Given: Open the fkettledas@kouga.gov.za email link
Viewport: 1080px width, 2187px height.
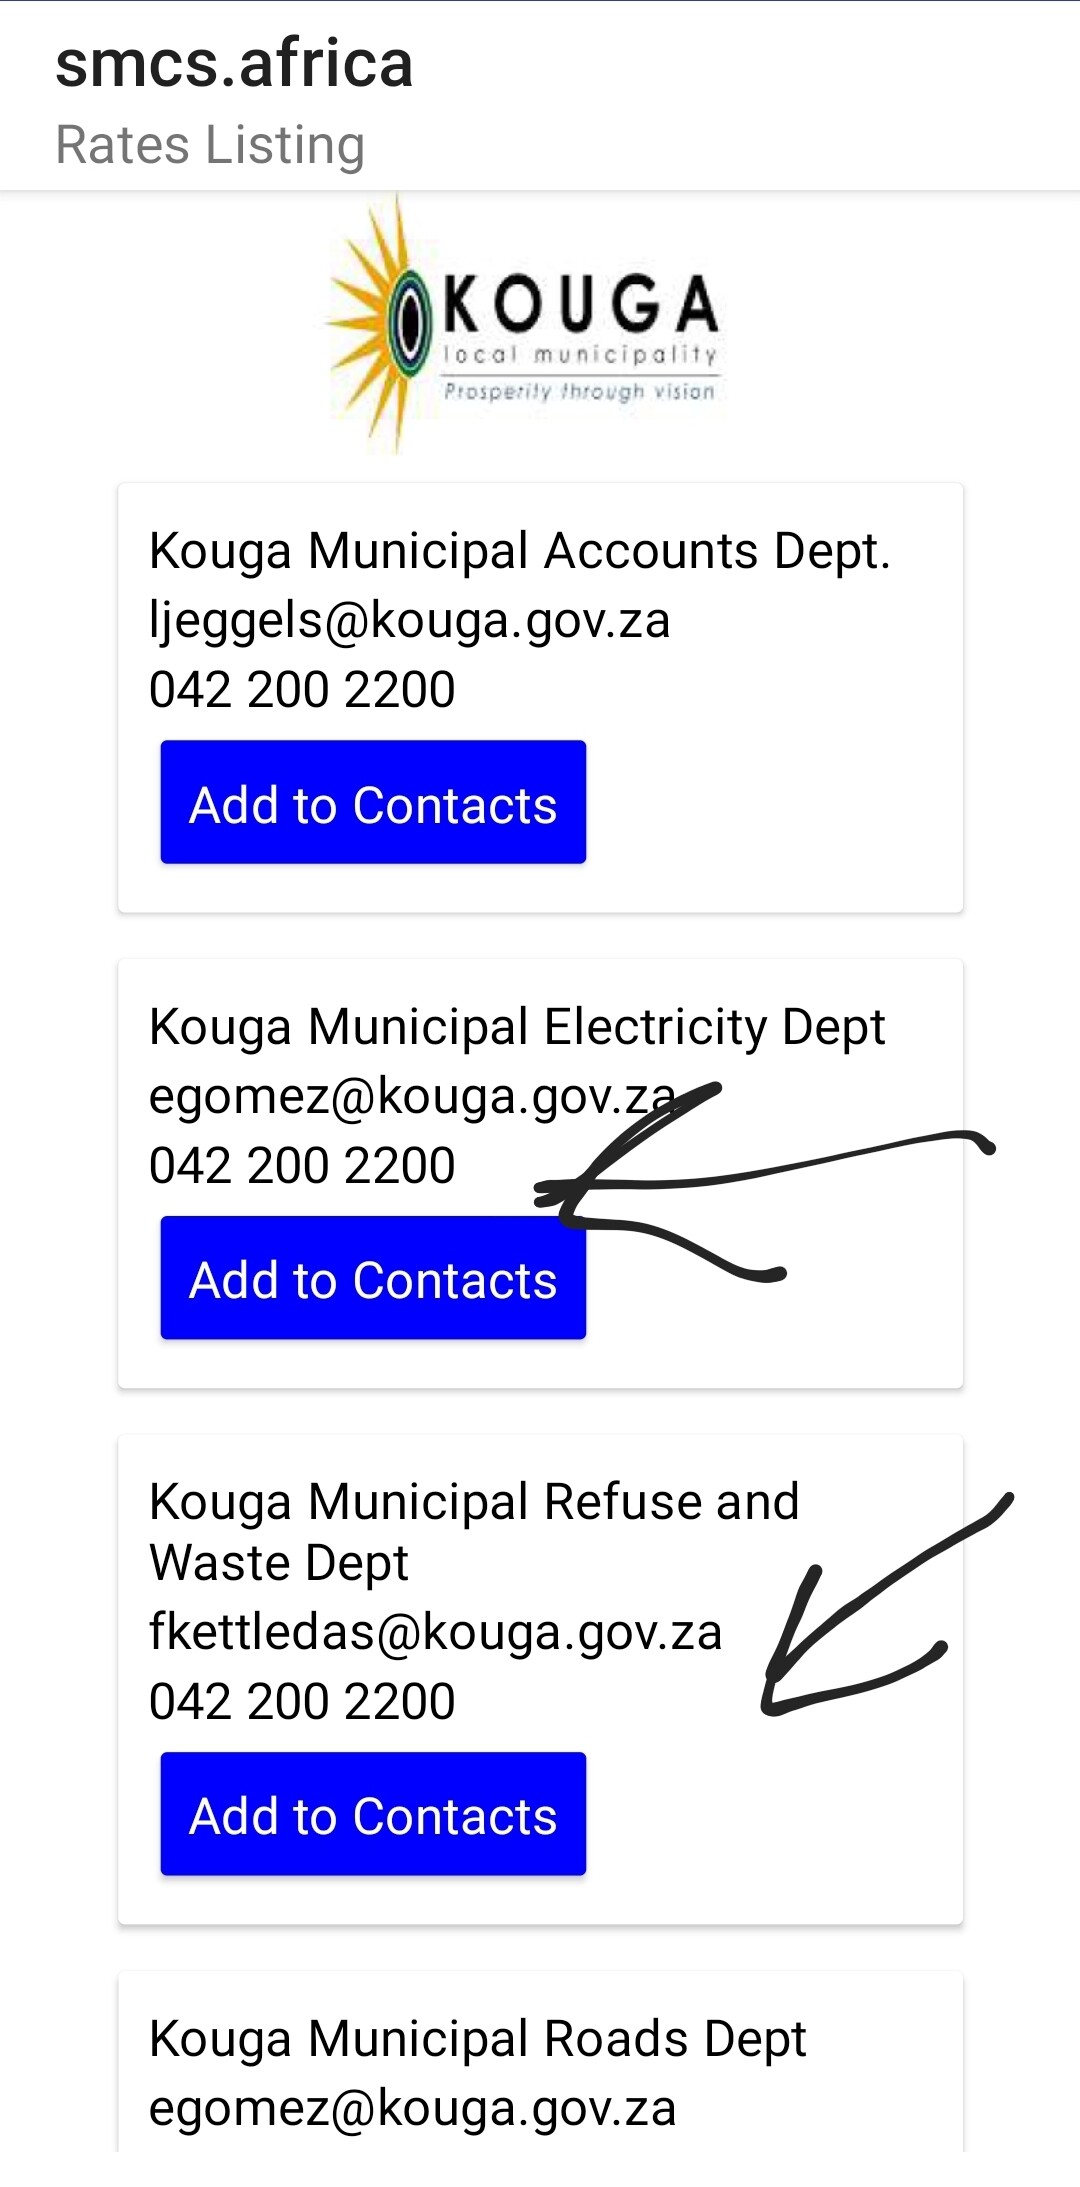Looking at the screenshot, I should (x=435, y=1632).
